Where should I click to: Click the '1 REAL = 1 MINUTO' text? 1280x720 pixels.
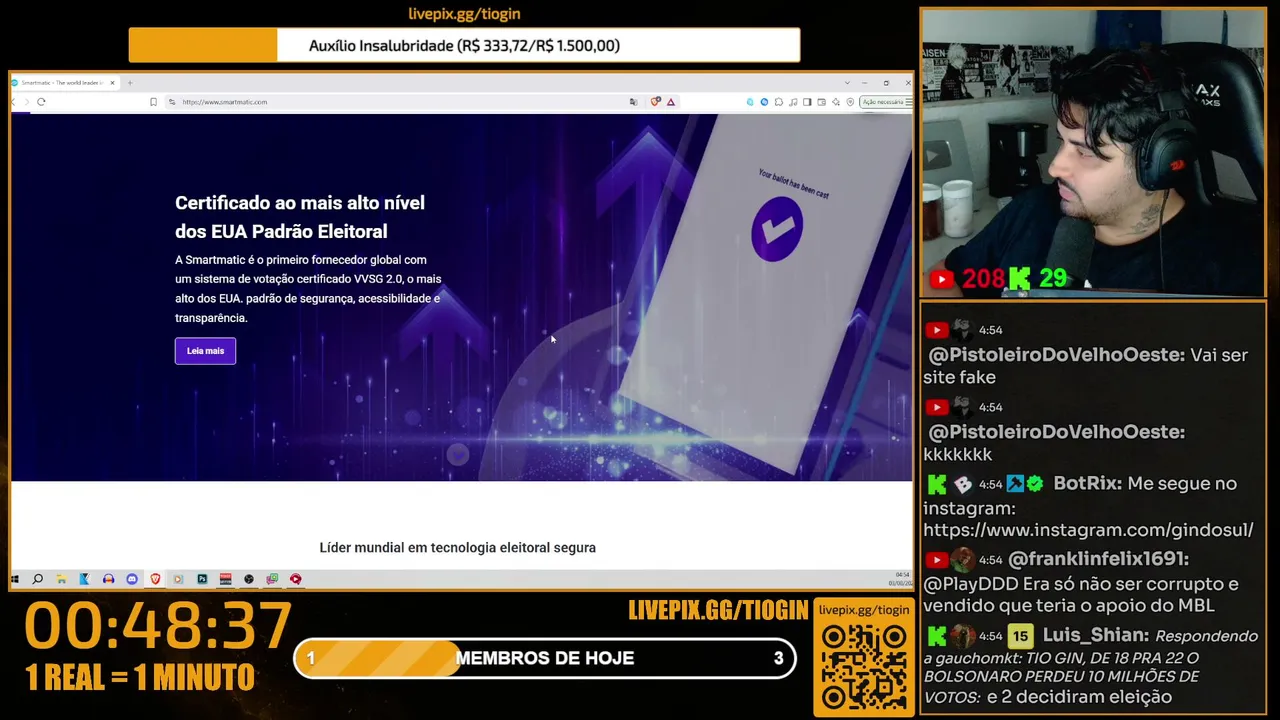tap(140, 678)
